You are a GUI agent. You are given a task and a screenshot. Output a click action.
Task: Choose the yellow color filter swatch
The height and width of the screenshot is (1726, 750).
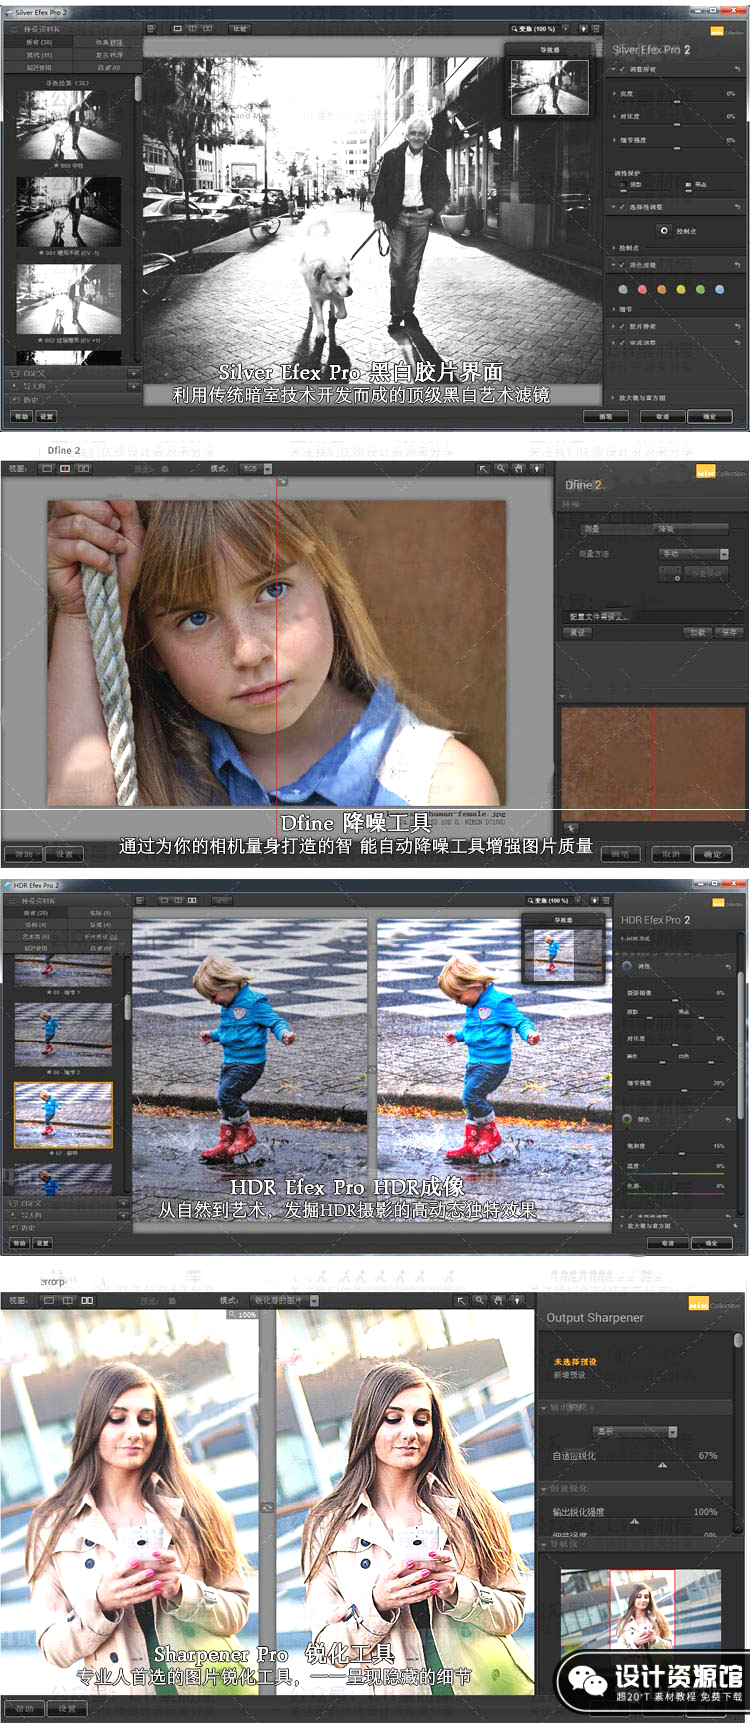680,290
